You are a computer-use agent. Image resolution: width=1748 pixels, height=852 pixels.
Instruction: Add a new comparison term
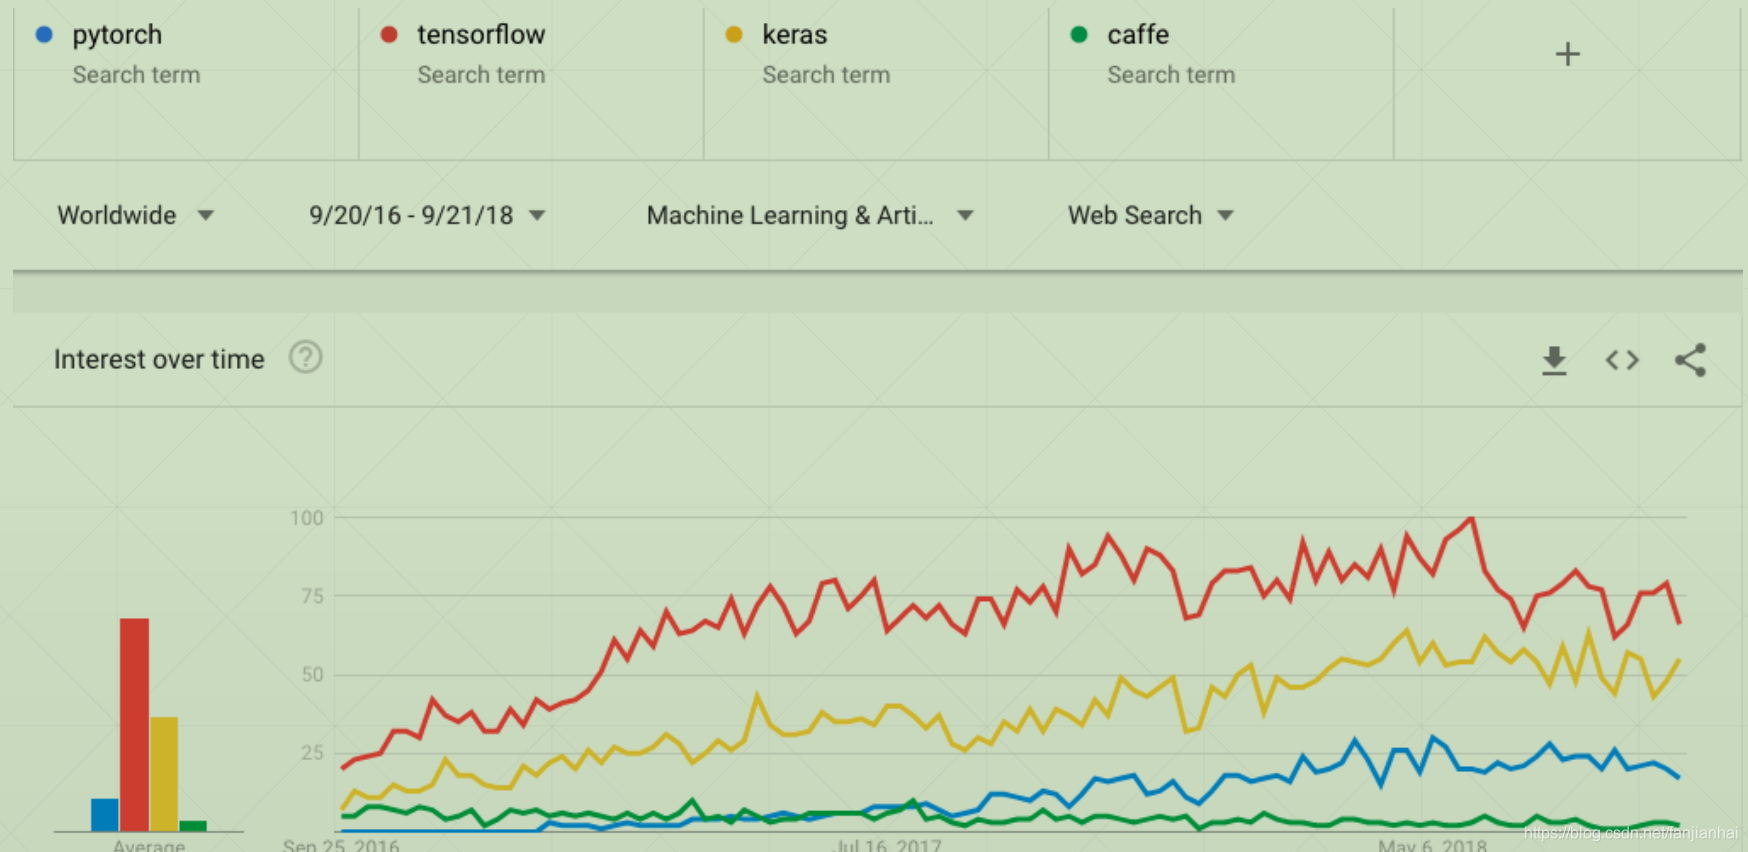coord(1568,54)
